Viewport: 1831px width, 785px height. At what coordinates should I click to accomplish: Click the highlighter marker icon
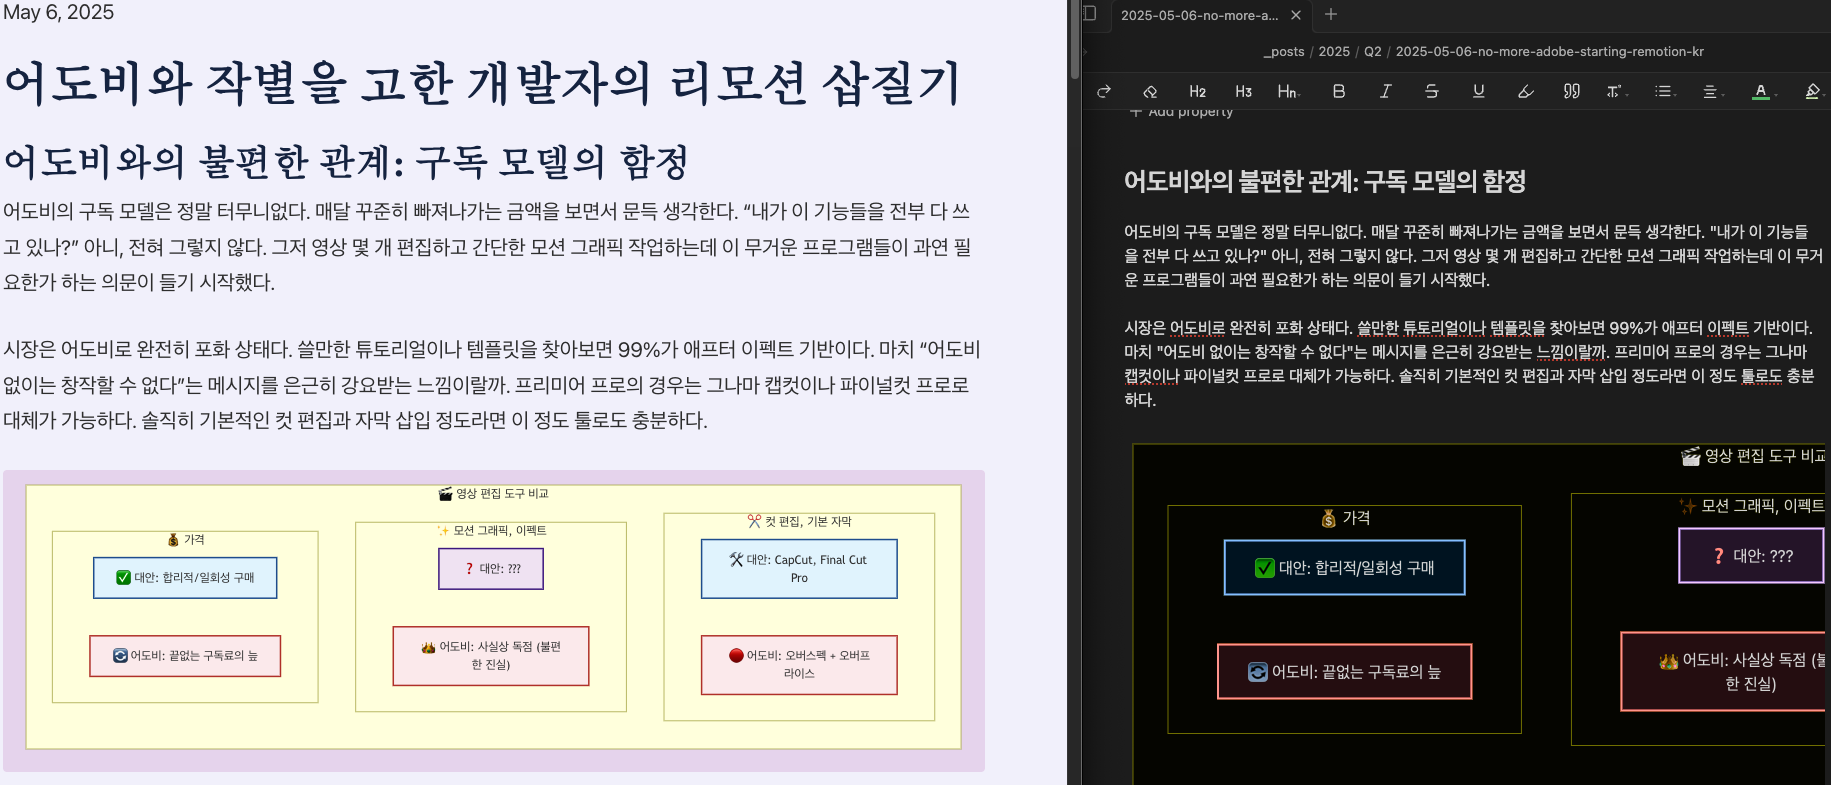click(x=1525, y=91)
